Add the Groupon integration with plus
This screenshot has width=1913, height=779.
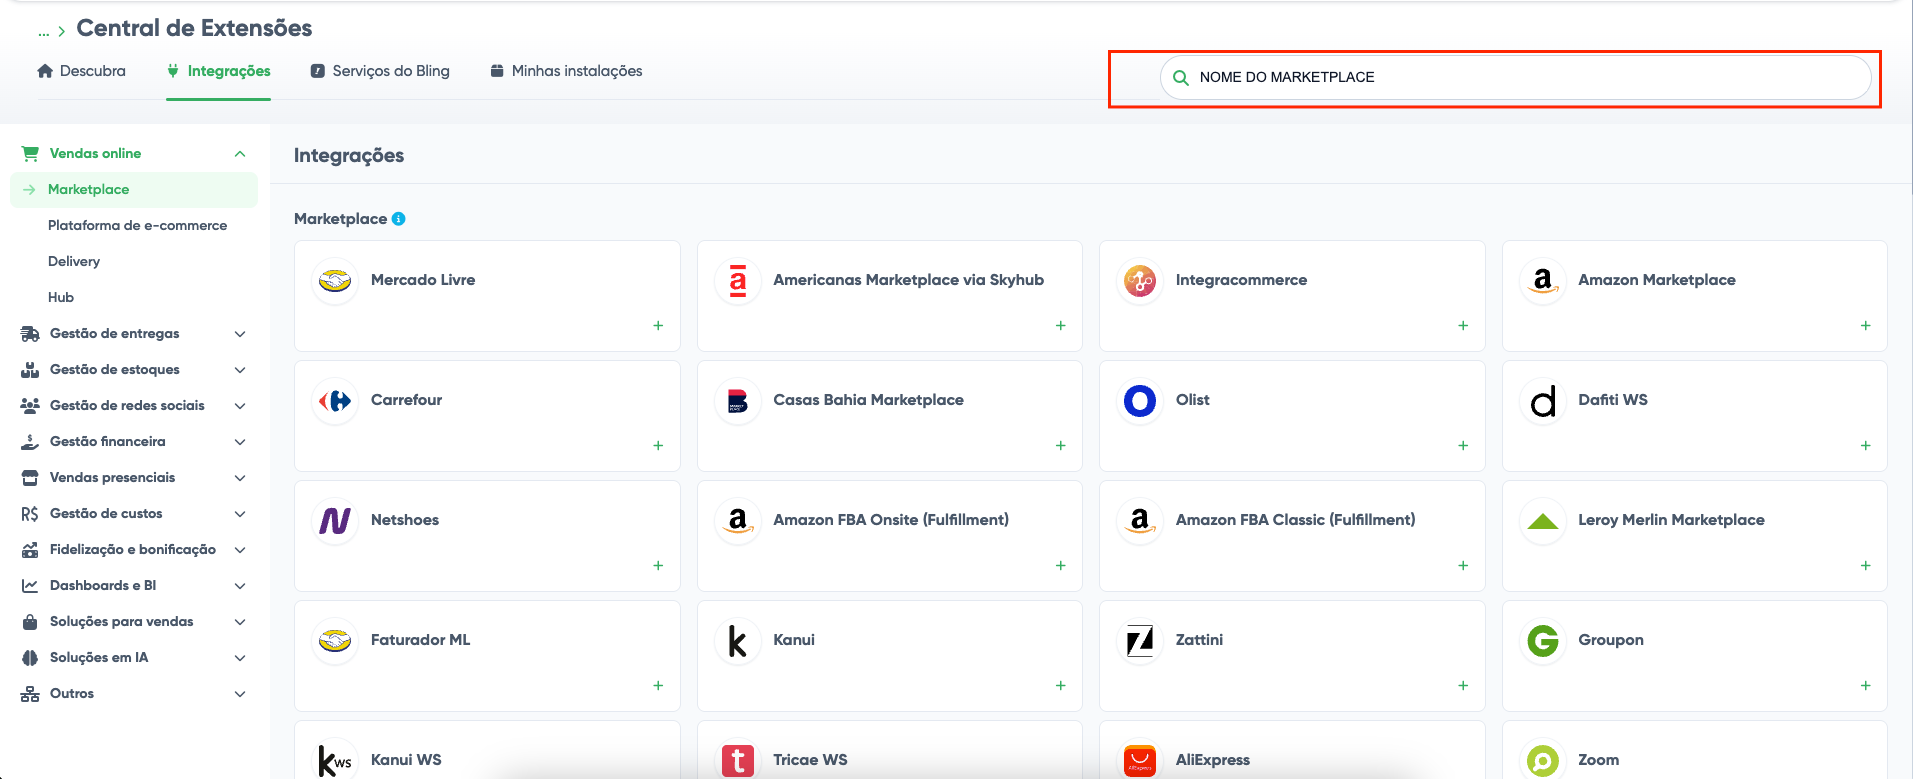pos(1866,686)
